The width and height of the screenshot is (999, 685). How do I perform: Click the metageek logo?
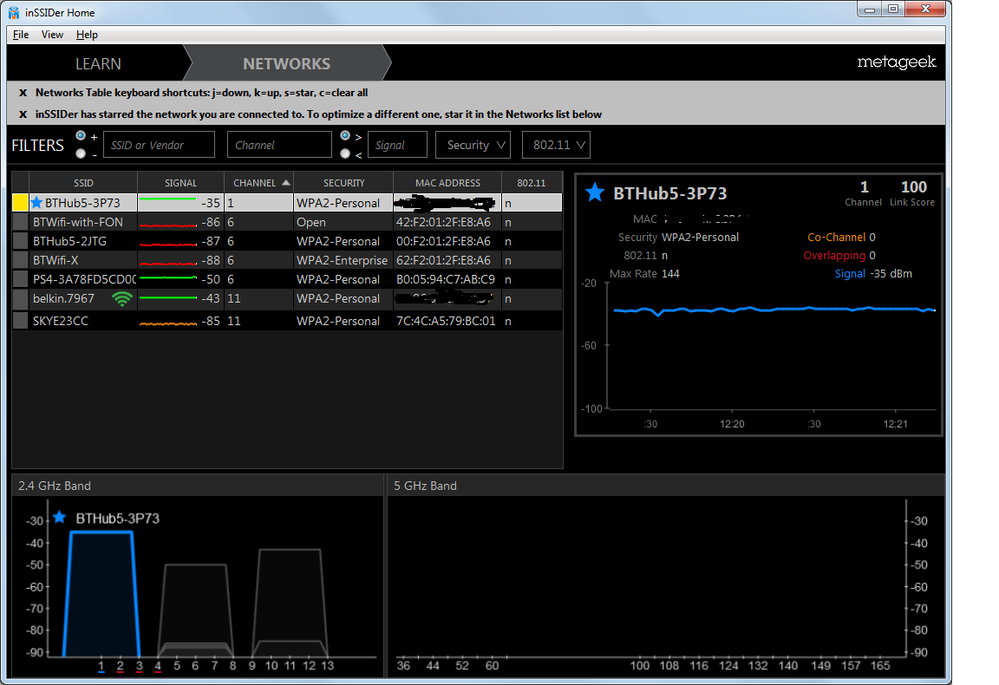896,62
